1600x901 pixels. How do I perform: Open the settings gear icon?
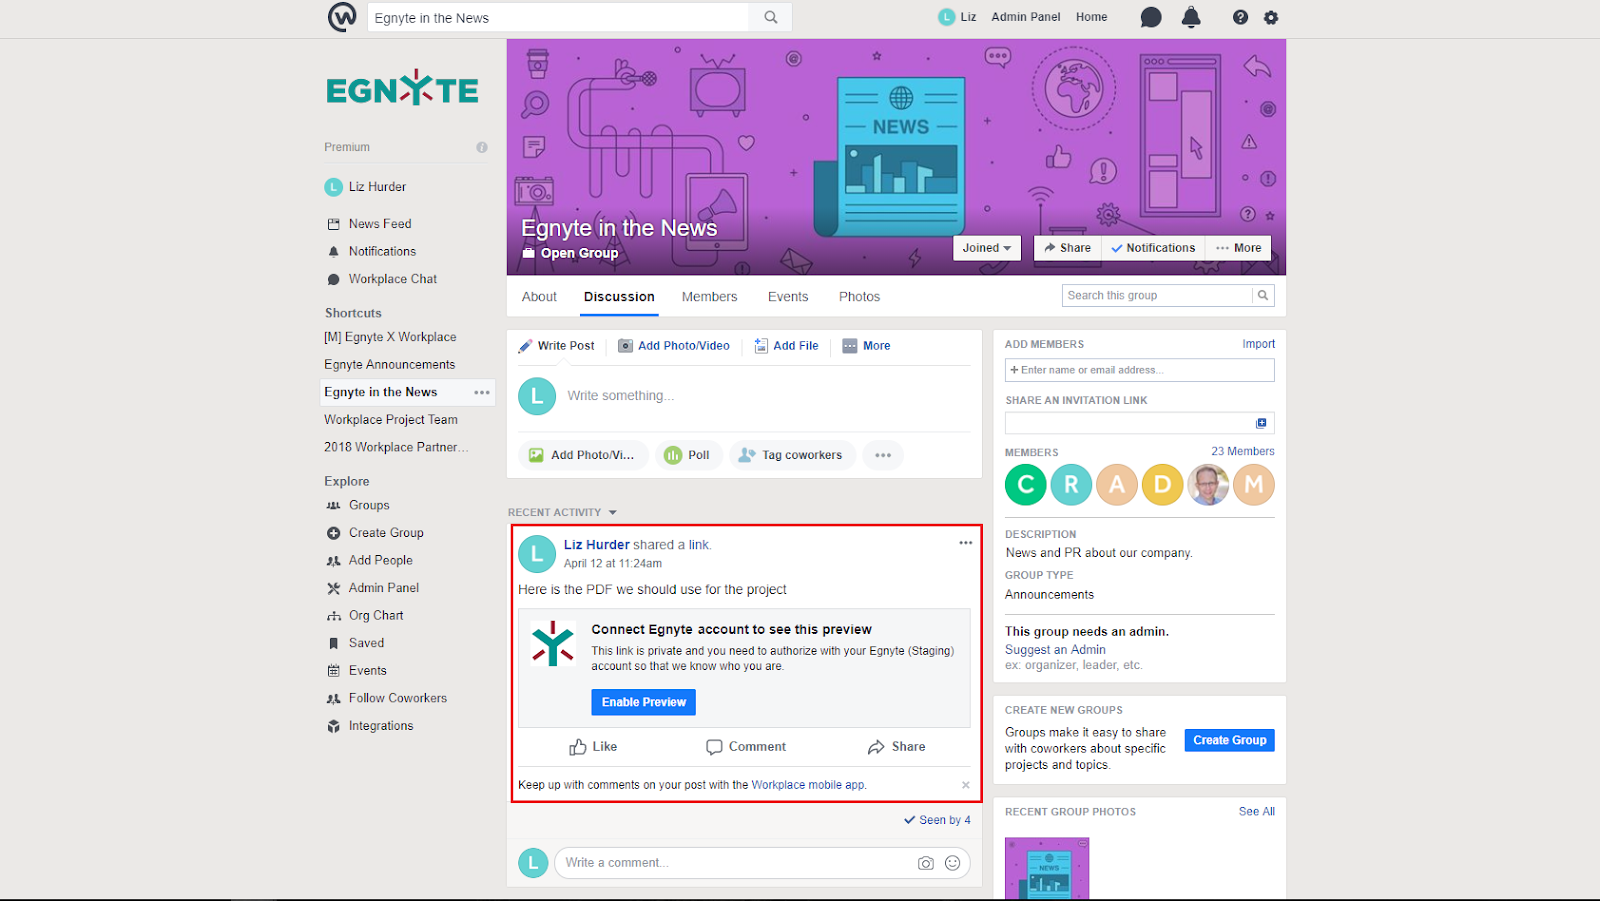coord(1271,17)
